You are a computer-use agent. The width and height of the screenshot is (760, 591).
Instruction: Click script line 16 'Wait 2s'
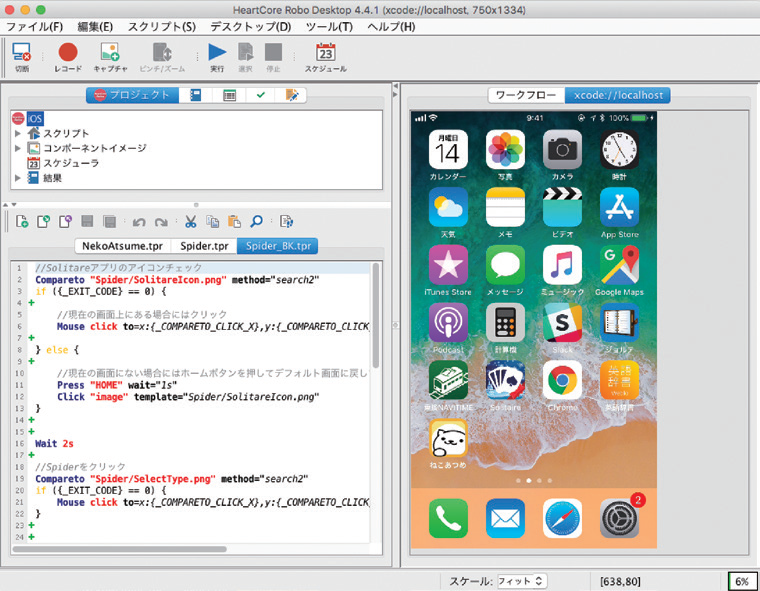pos(54,443)
